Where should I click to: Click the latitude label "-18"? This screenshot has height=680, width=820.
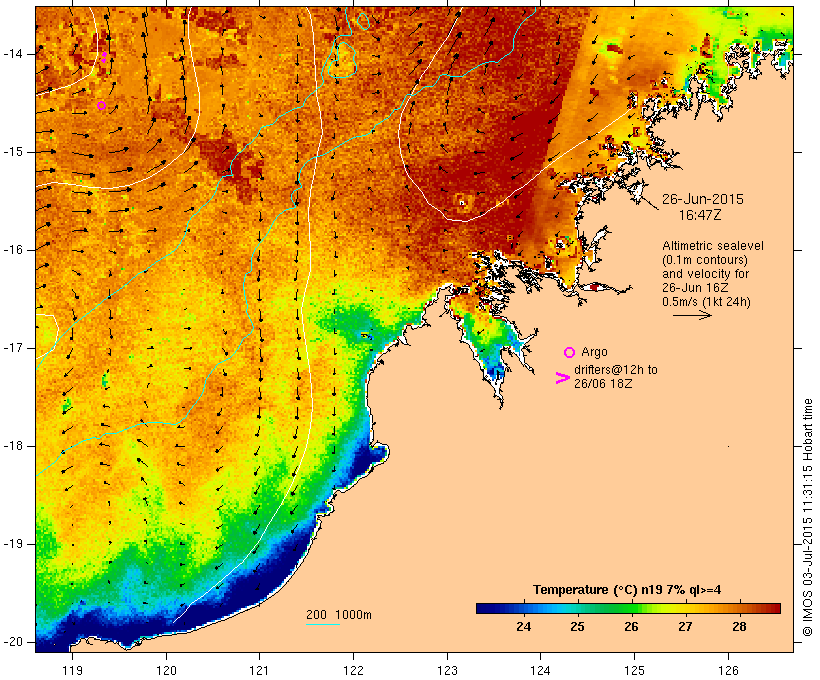(x=12, y=446)
